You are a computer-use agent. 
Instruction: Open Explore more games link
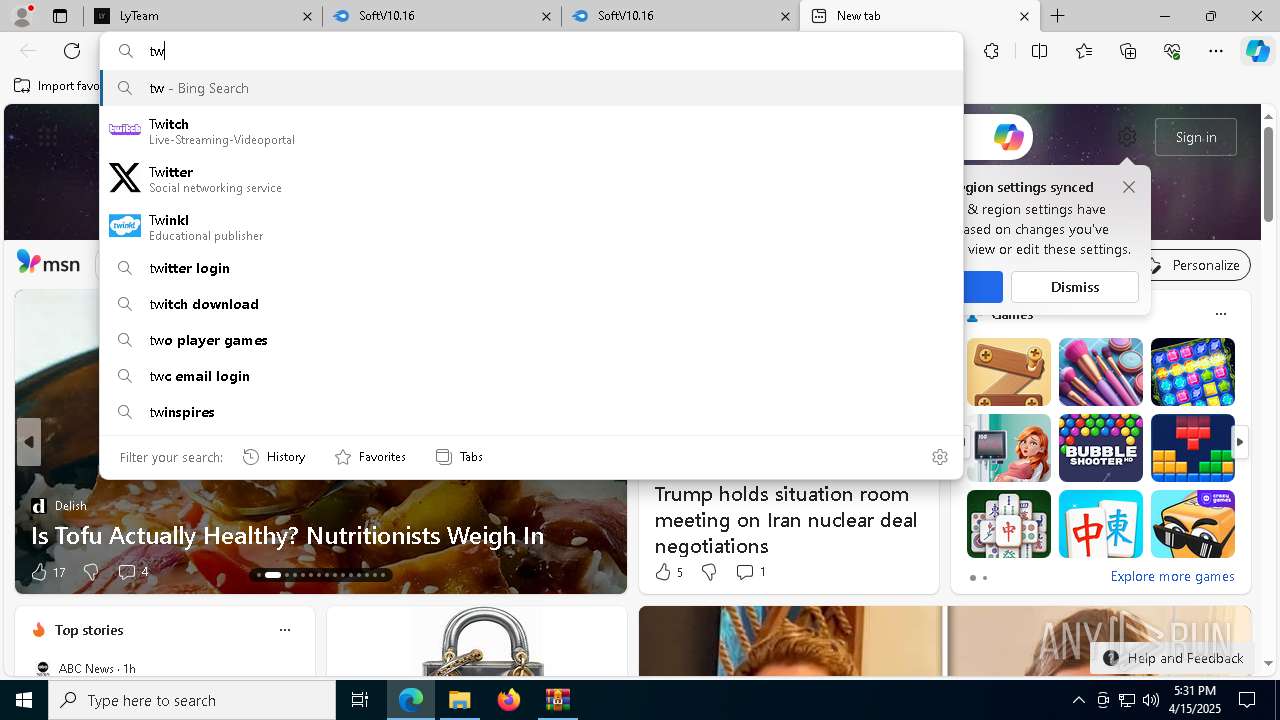[1172, 576]
